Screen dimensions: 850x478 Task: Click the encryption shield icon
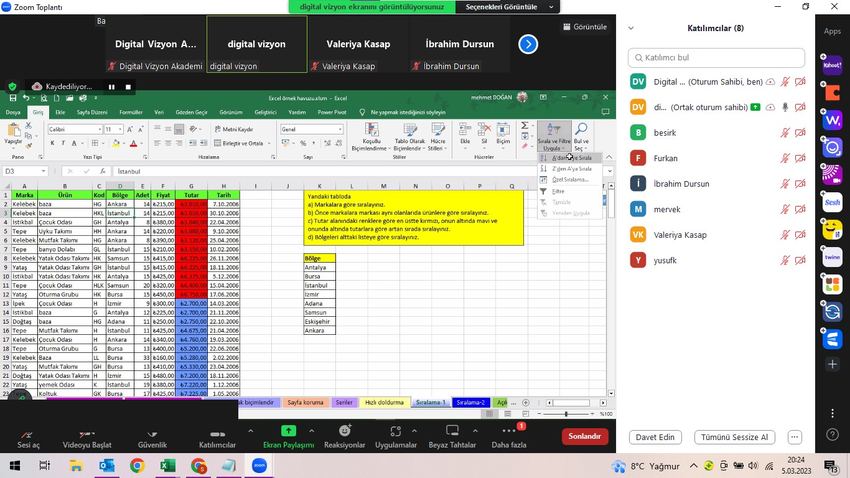coord(12,86)
